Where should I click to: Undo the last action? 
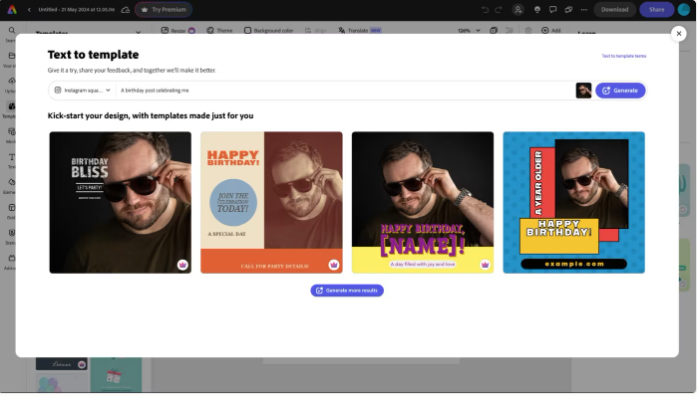[x=485, y=9]
